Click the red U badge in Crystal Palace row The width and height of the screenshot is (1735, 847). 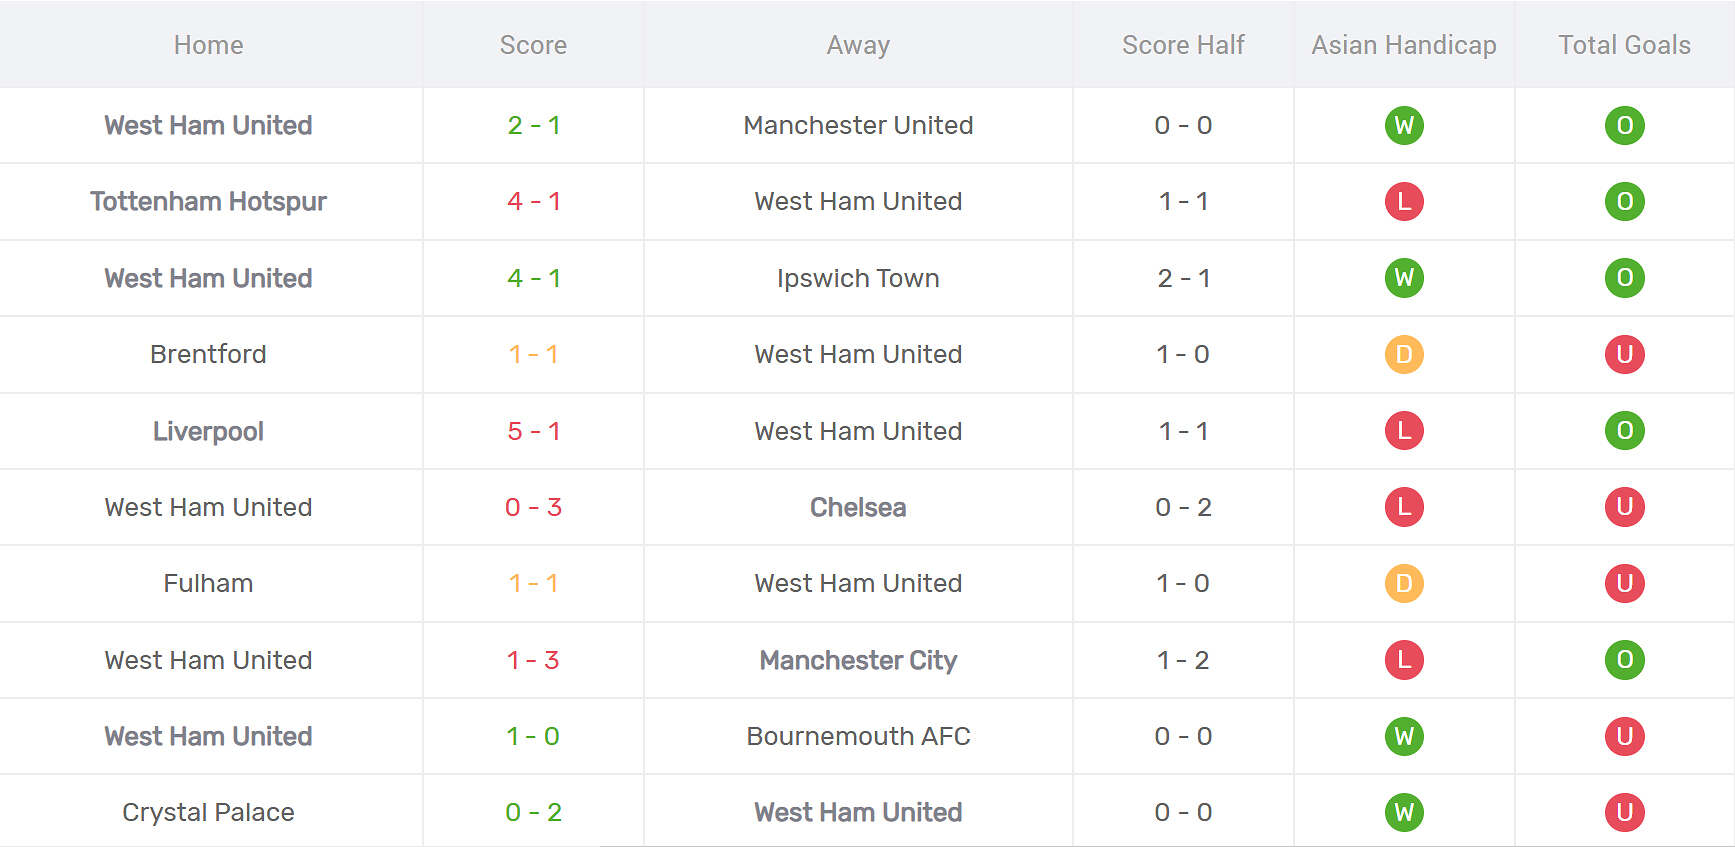(x=1624, y=812)
